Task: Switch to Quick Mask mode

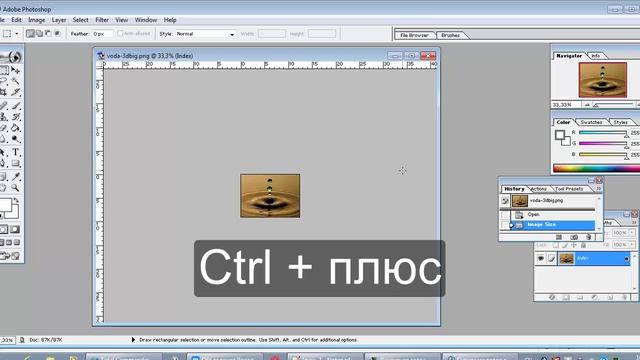Action: (x=15, y=229)
